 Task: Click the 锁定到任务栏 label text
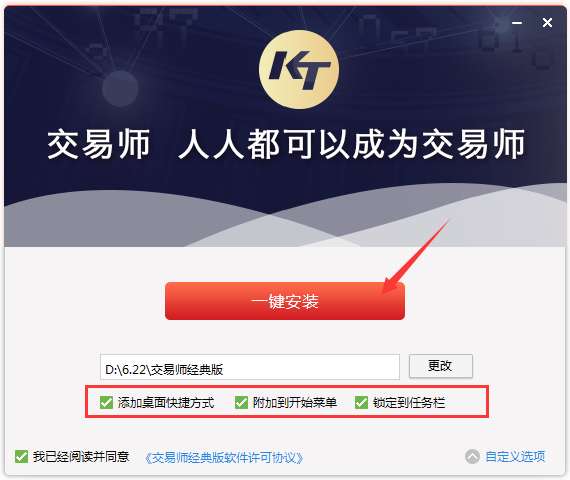(409, 403)
